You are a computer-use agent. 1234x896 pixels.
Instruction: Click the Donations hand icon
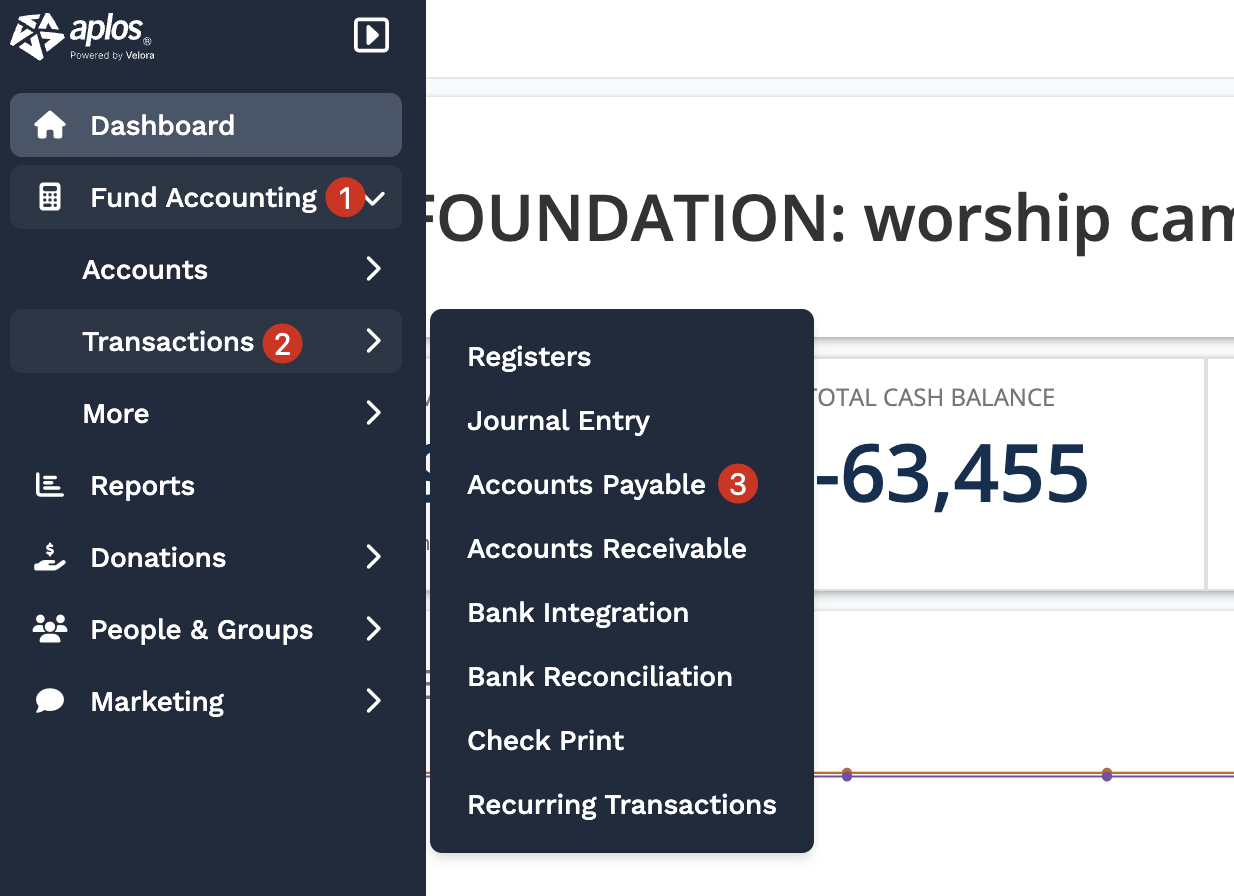[x=49, y=558]
